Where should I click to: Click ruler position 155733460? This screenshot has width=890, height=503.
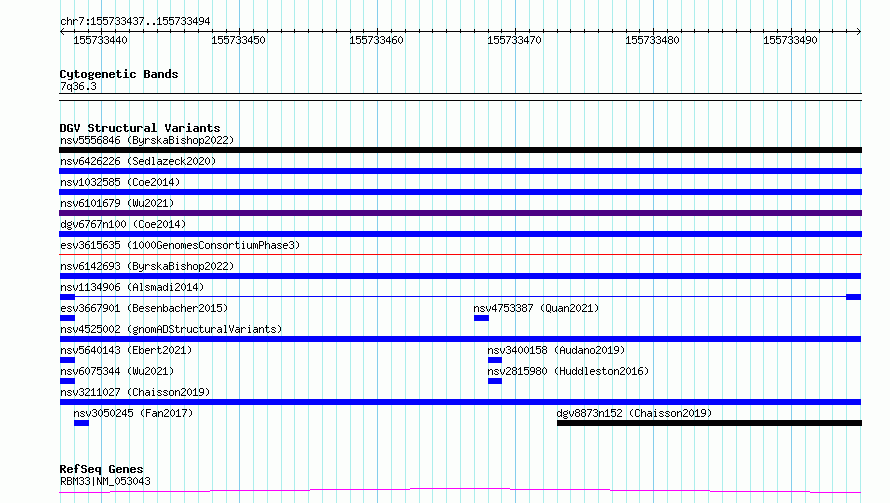(x=376, y=40)
